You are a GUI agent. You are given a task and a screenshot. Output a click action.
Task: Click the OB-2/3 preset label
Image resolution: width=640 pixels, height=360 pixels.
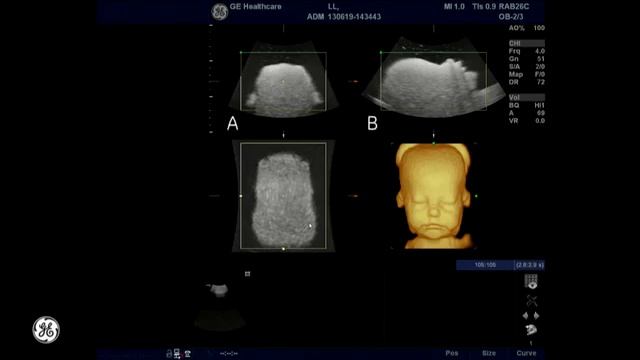511,17
